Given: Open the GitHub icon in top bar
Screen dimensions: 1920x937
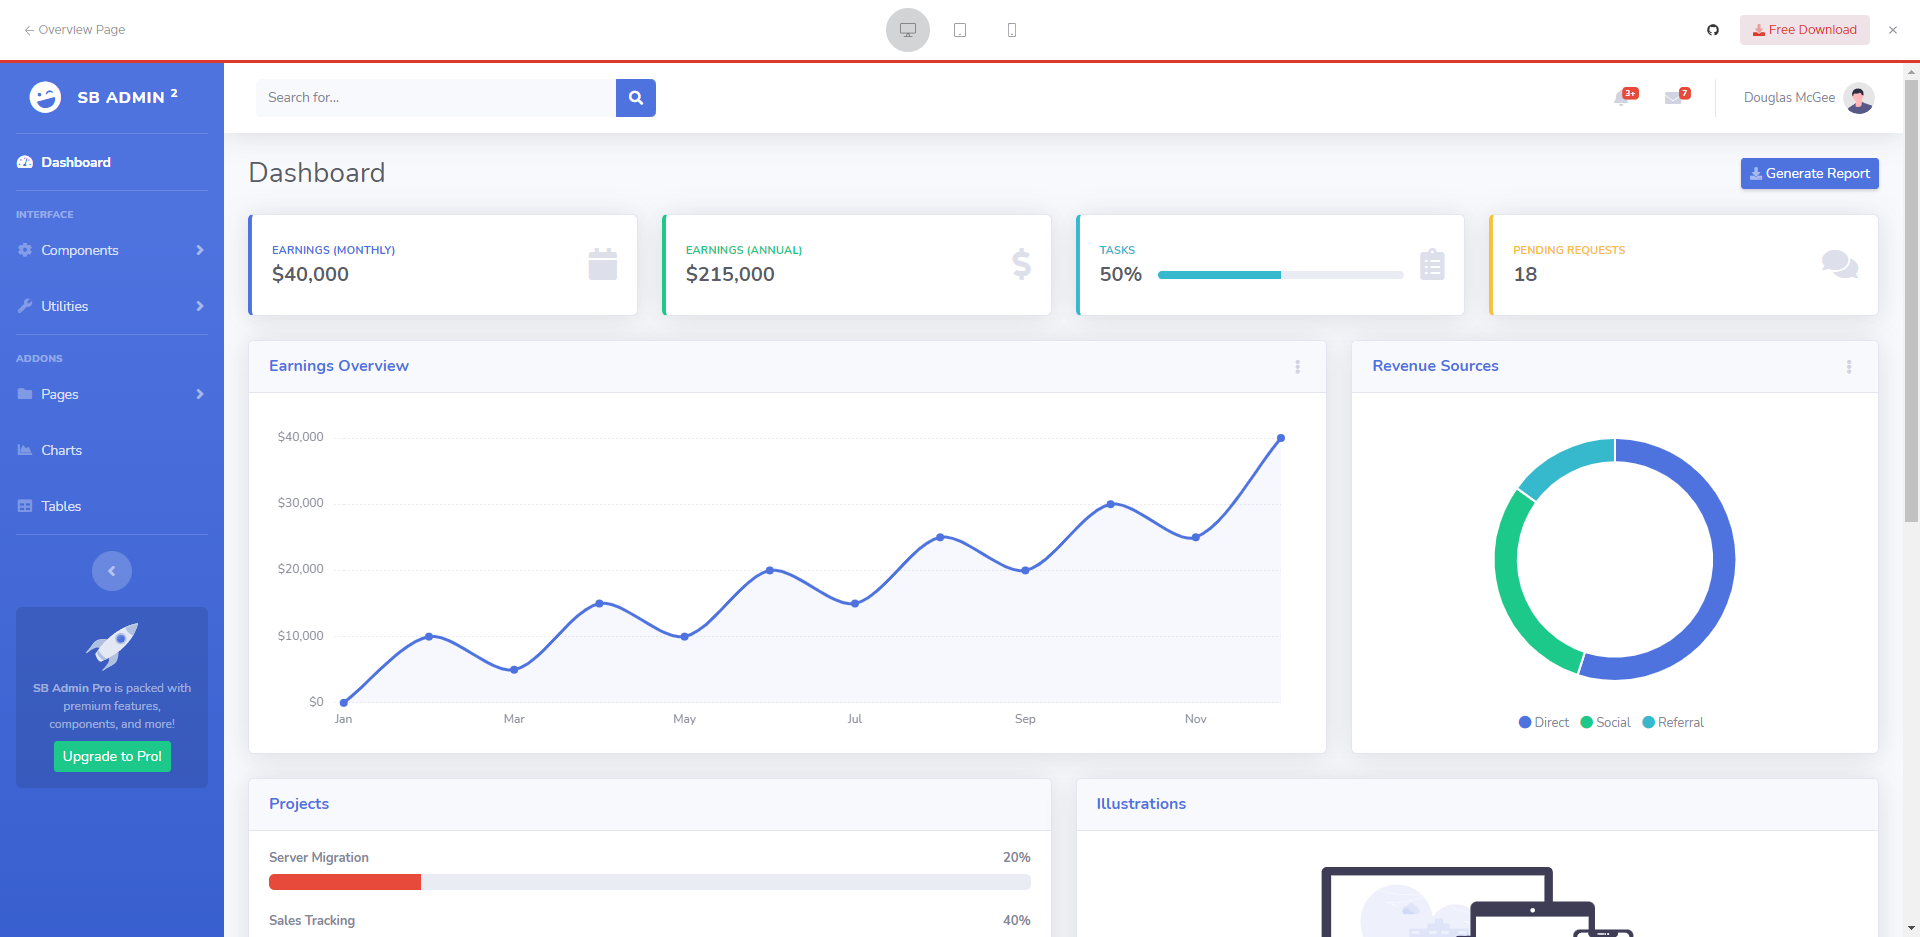Looking at the screenshot, I should (x=1713, y=30).
